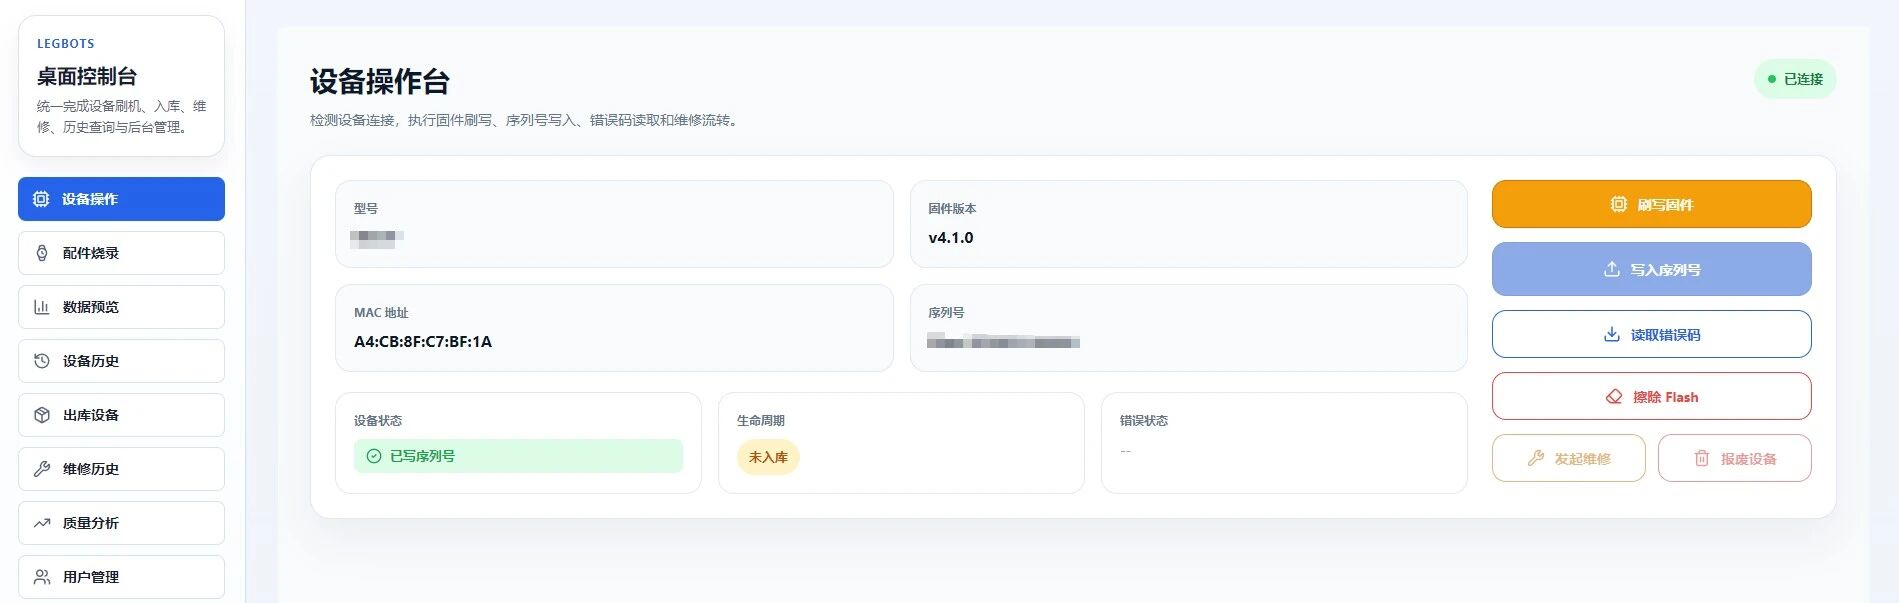This screenshot has height=603, width=1899.
Task: Click the 固件版本 field label
Action: pyautogui.click(x=952, y=209)
